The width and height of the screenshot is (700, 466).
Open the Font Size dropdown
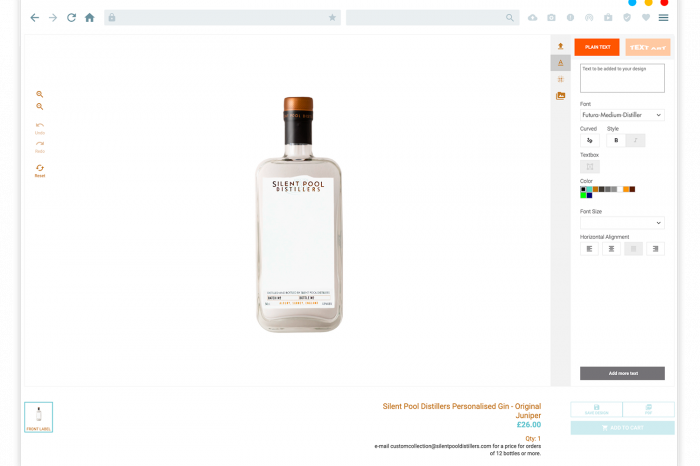[x=622, y=223]
